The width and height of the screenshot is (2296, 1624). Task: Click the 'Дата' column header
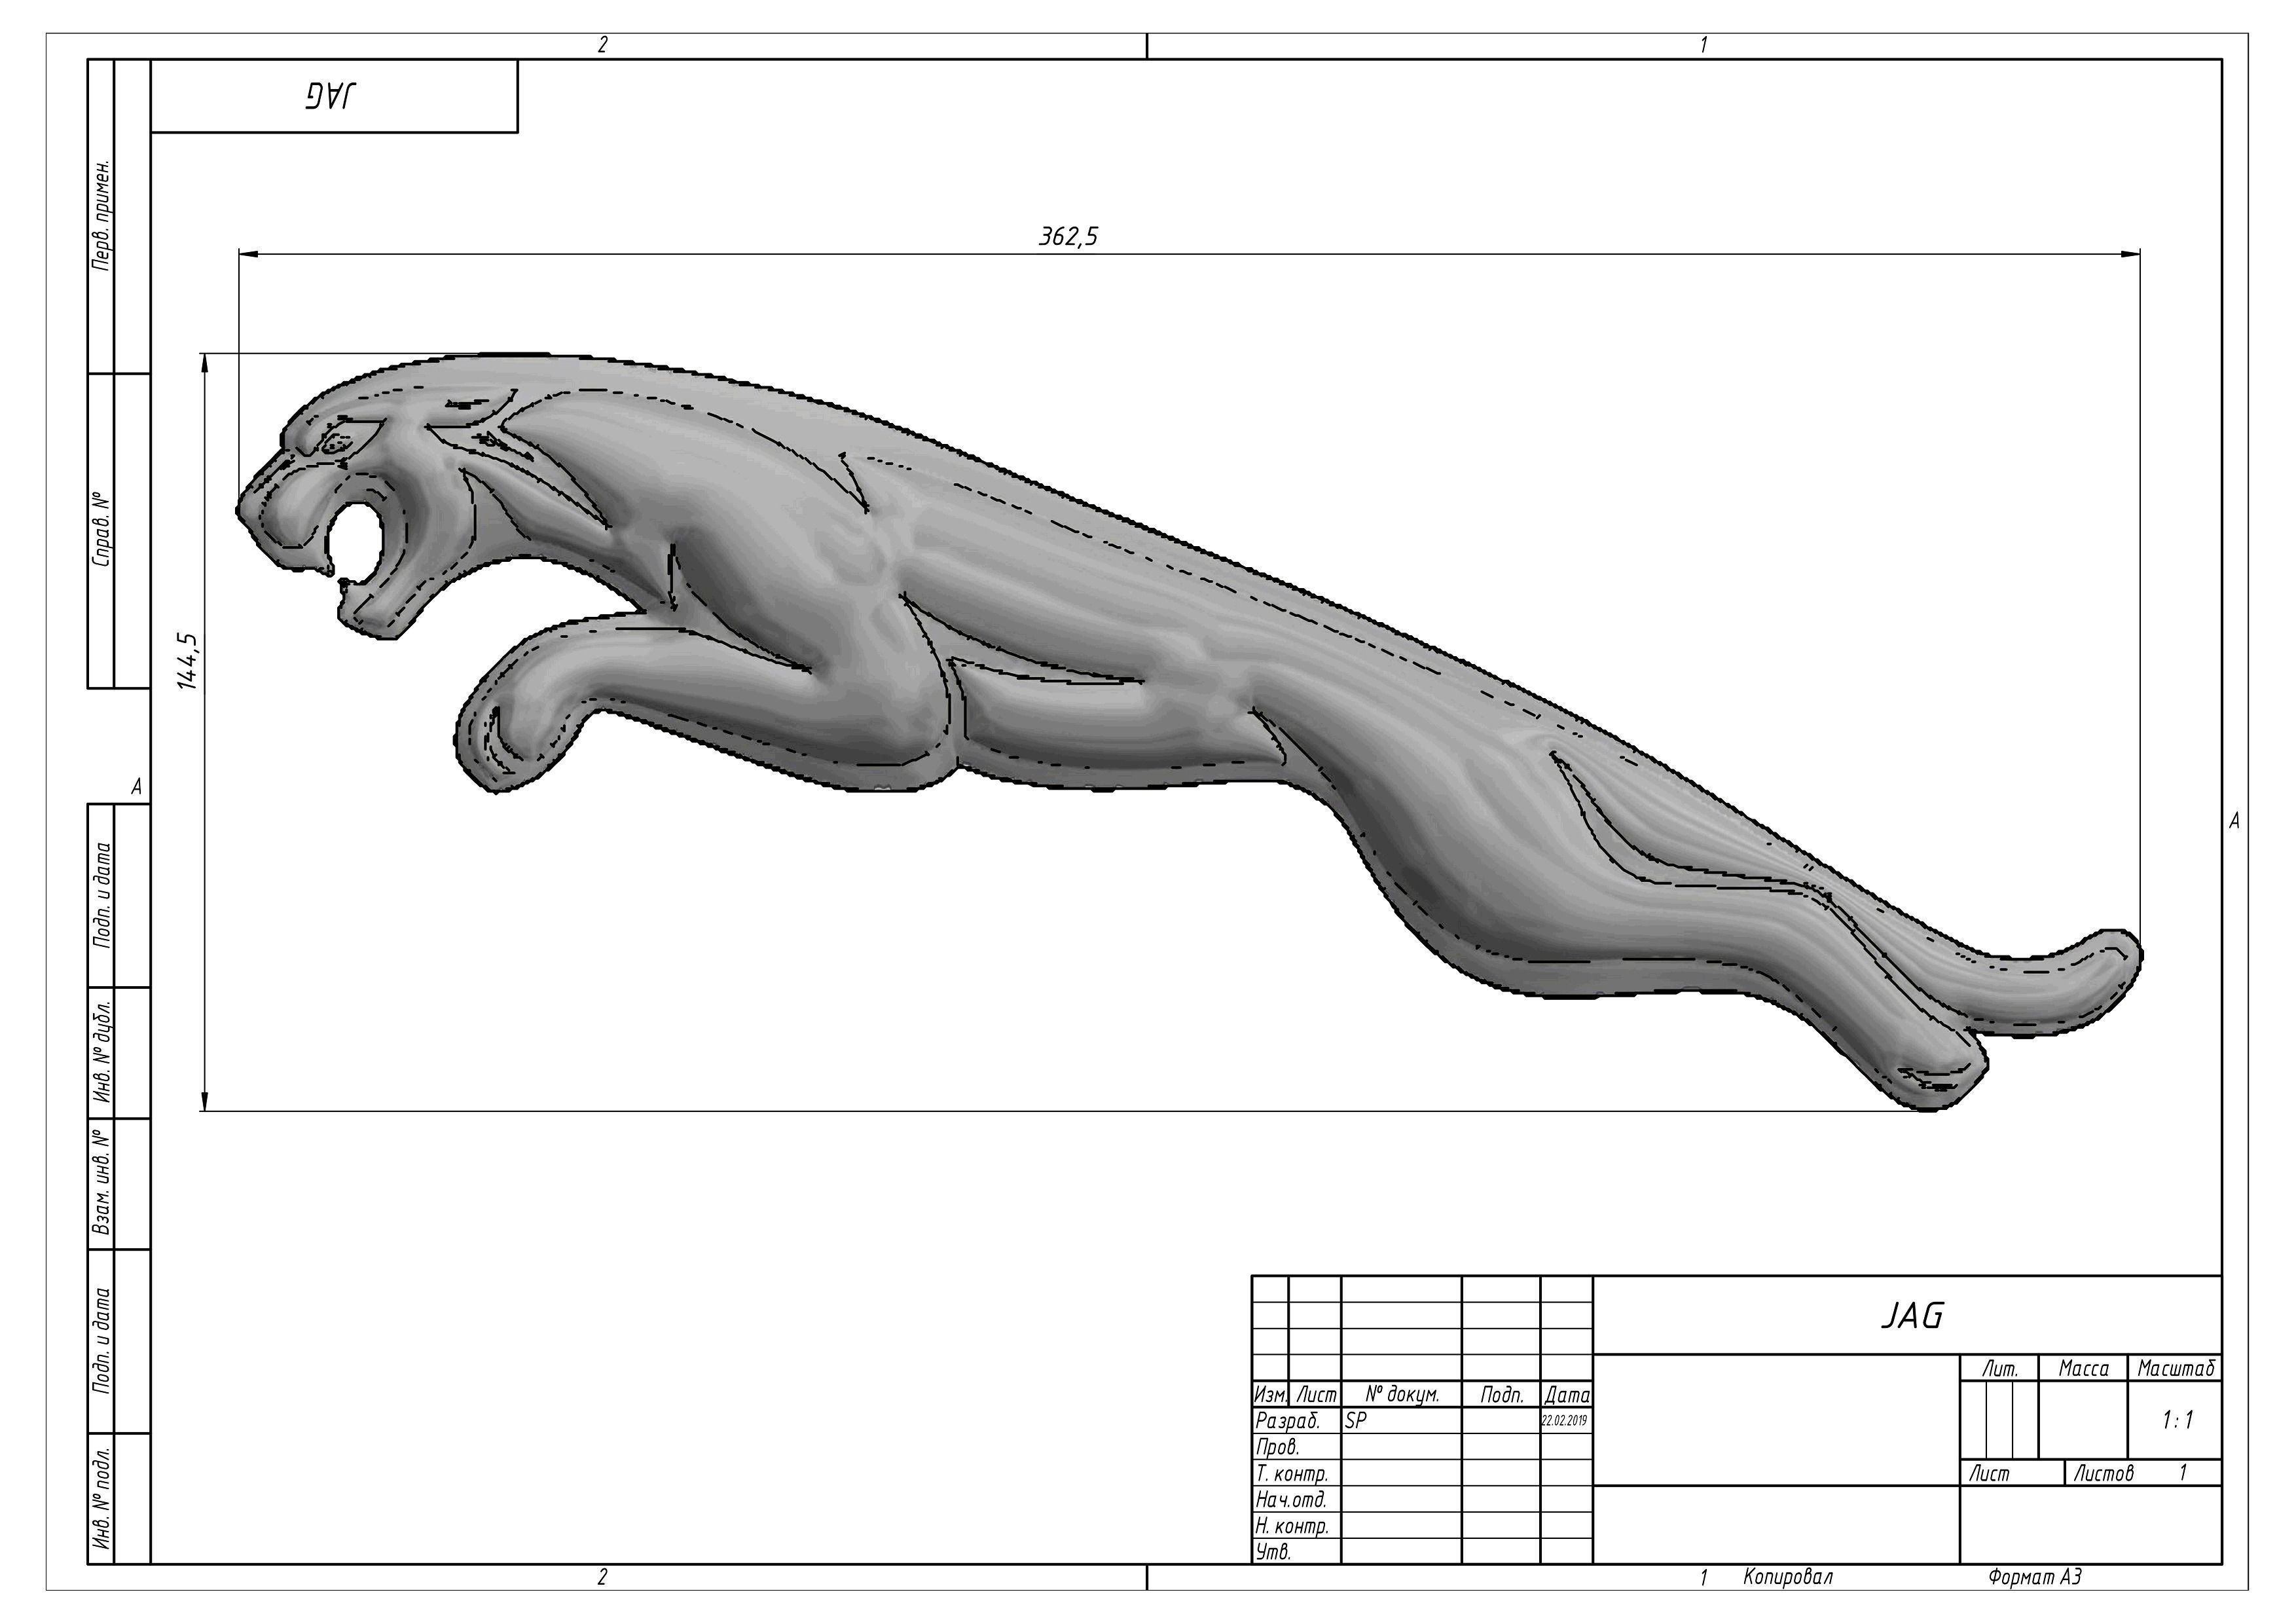1567,1395
